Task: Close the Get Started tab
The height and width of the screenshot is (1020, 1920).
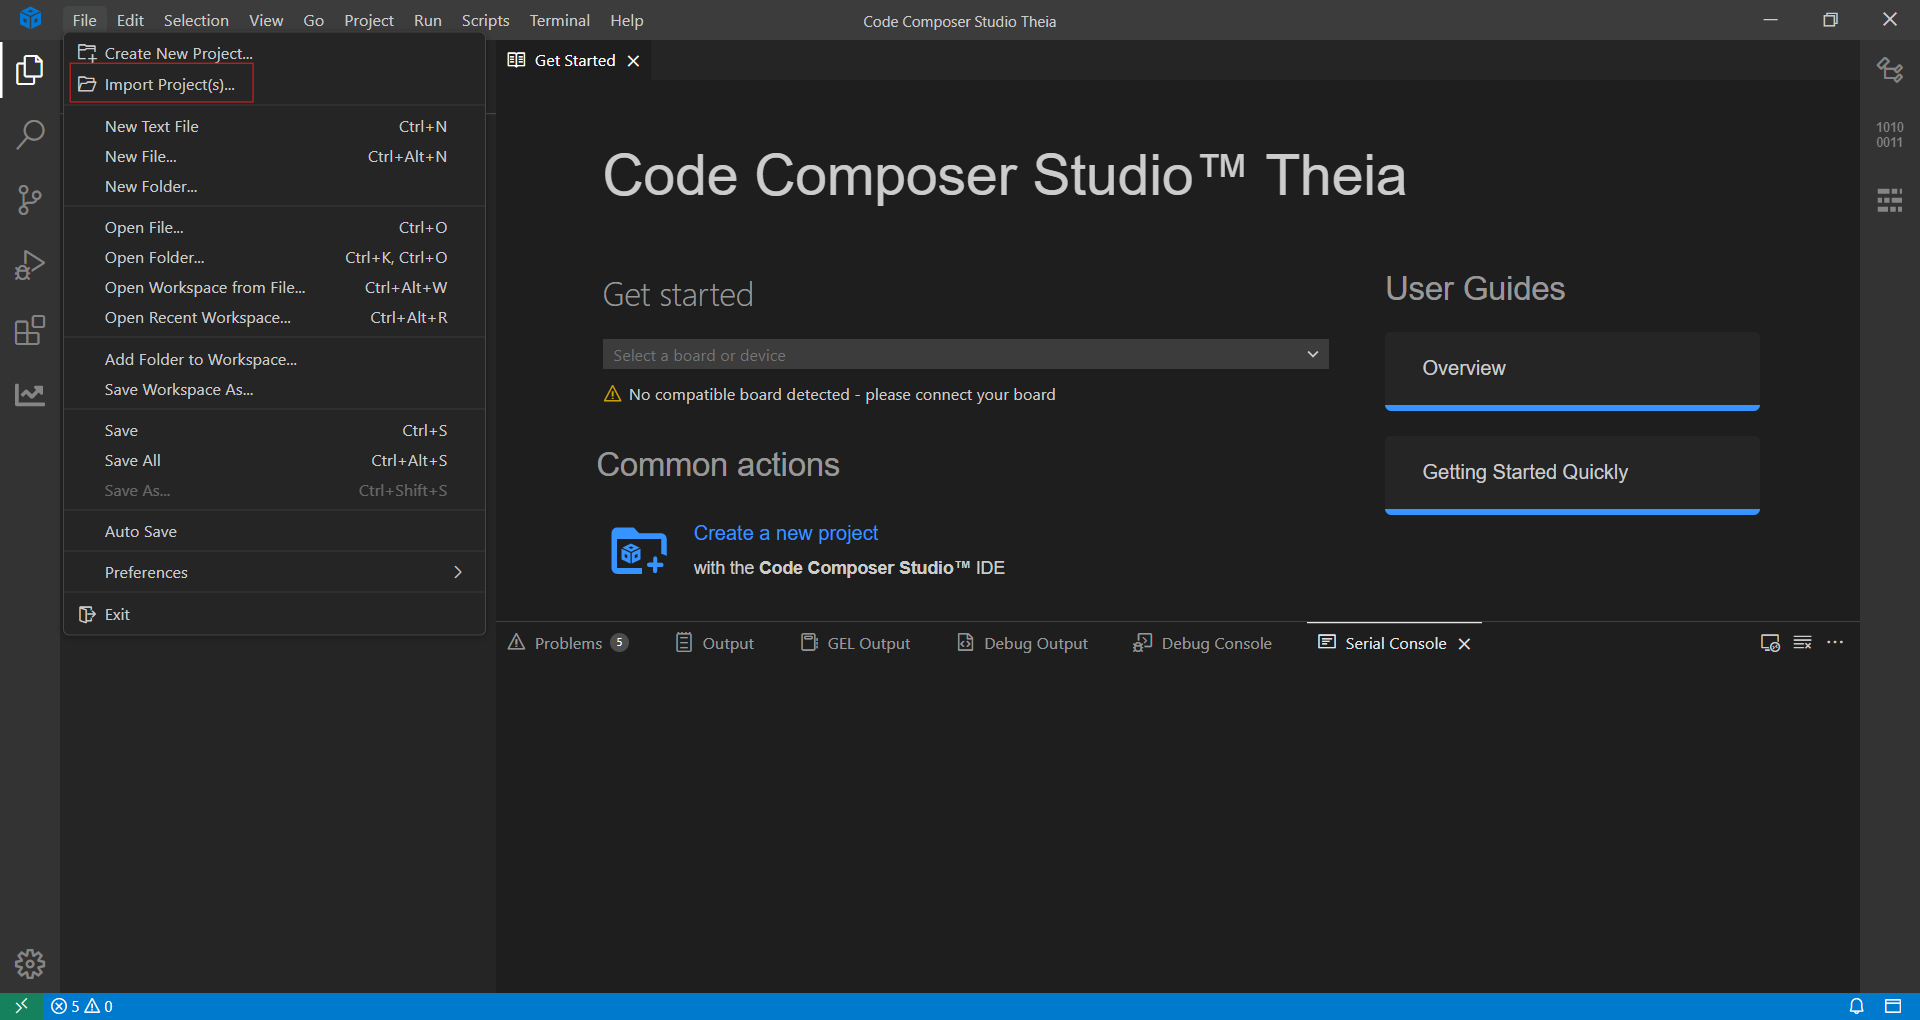Action: point(633,61)
